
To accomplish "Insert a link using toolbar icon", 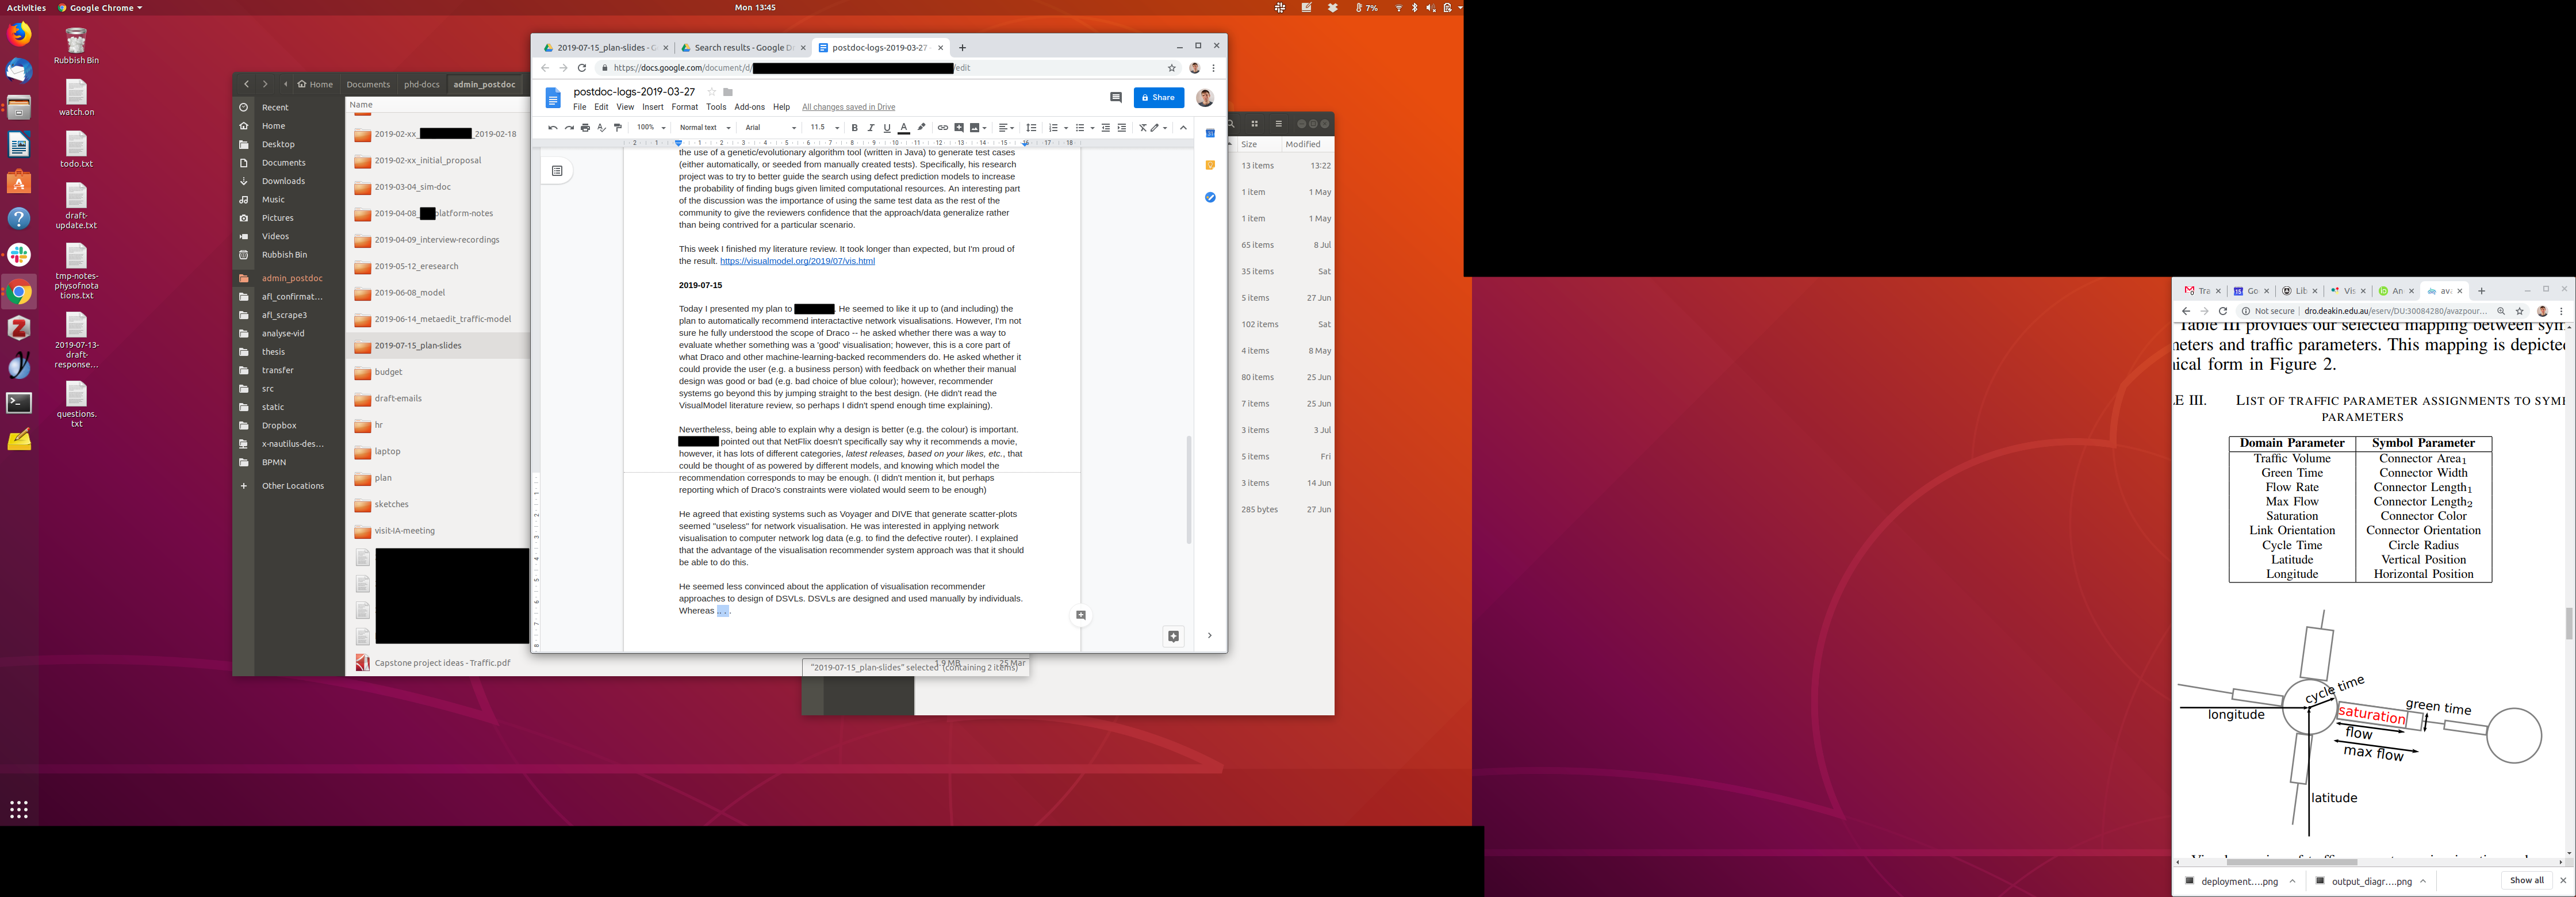I will click(x=942, y=128).
